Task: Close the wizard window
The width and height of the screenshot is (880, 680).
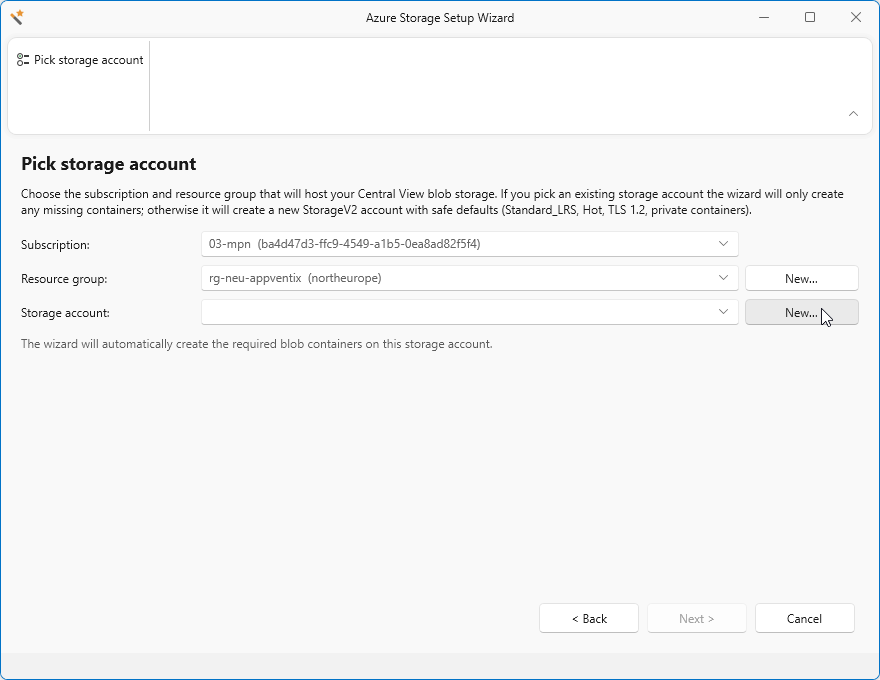Action: coord(856,17)
